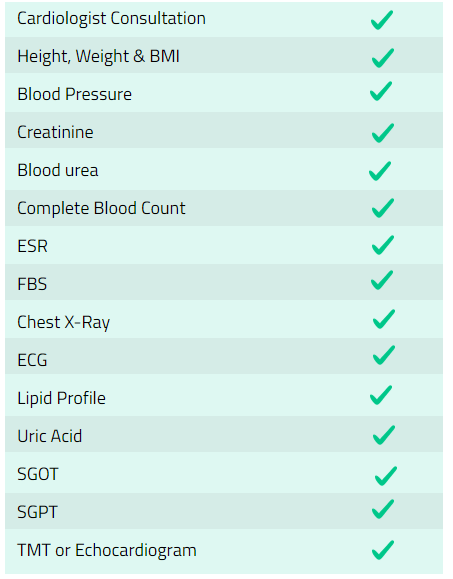Click the tick for TMT or Echocardiogram
Viewport: 453px width, 579px height.
click(383, 550)
